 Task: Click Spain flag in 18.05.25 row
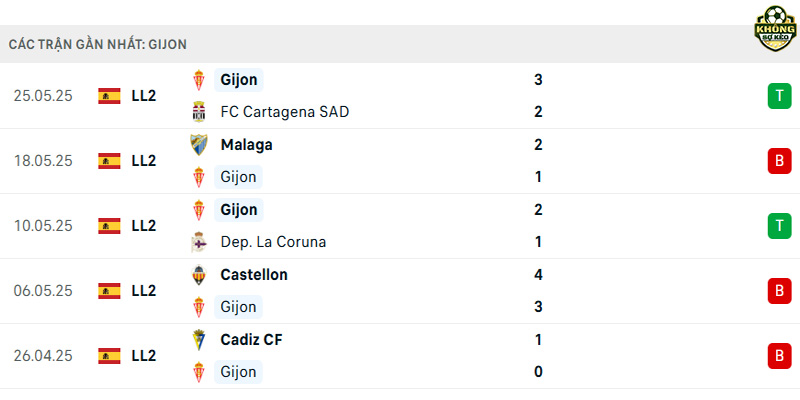[109, 161]
